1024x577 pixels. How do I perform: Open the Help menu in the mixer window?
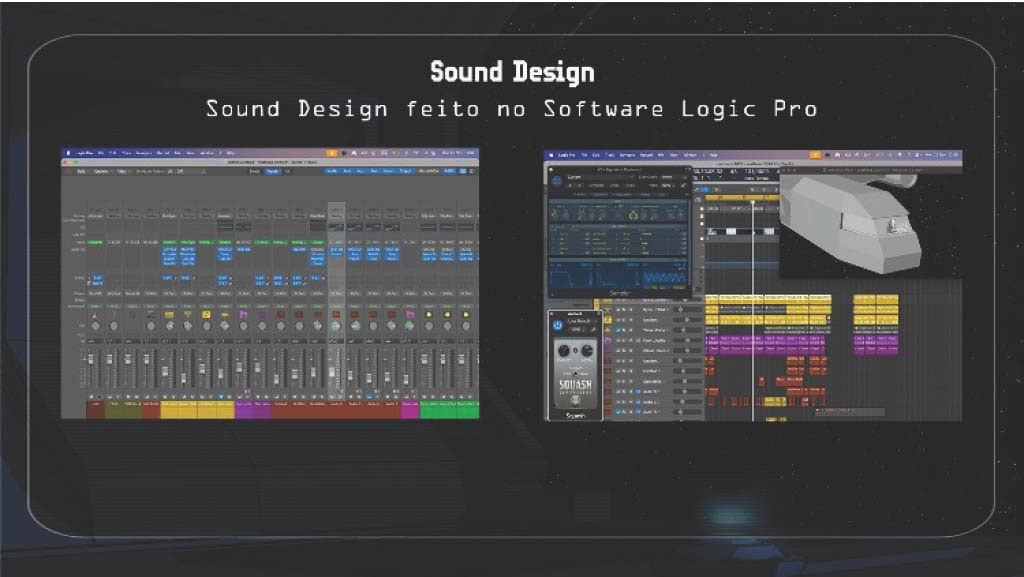pos(231,153)
